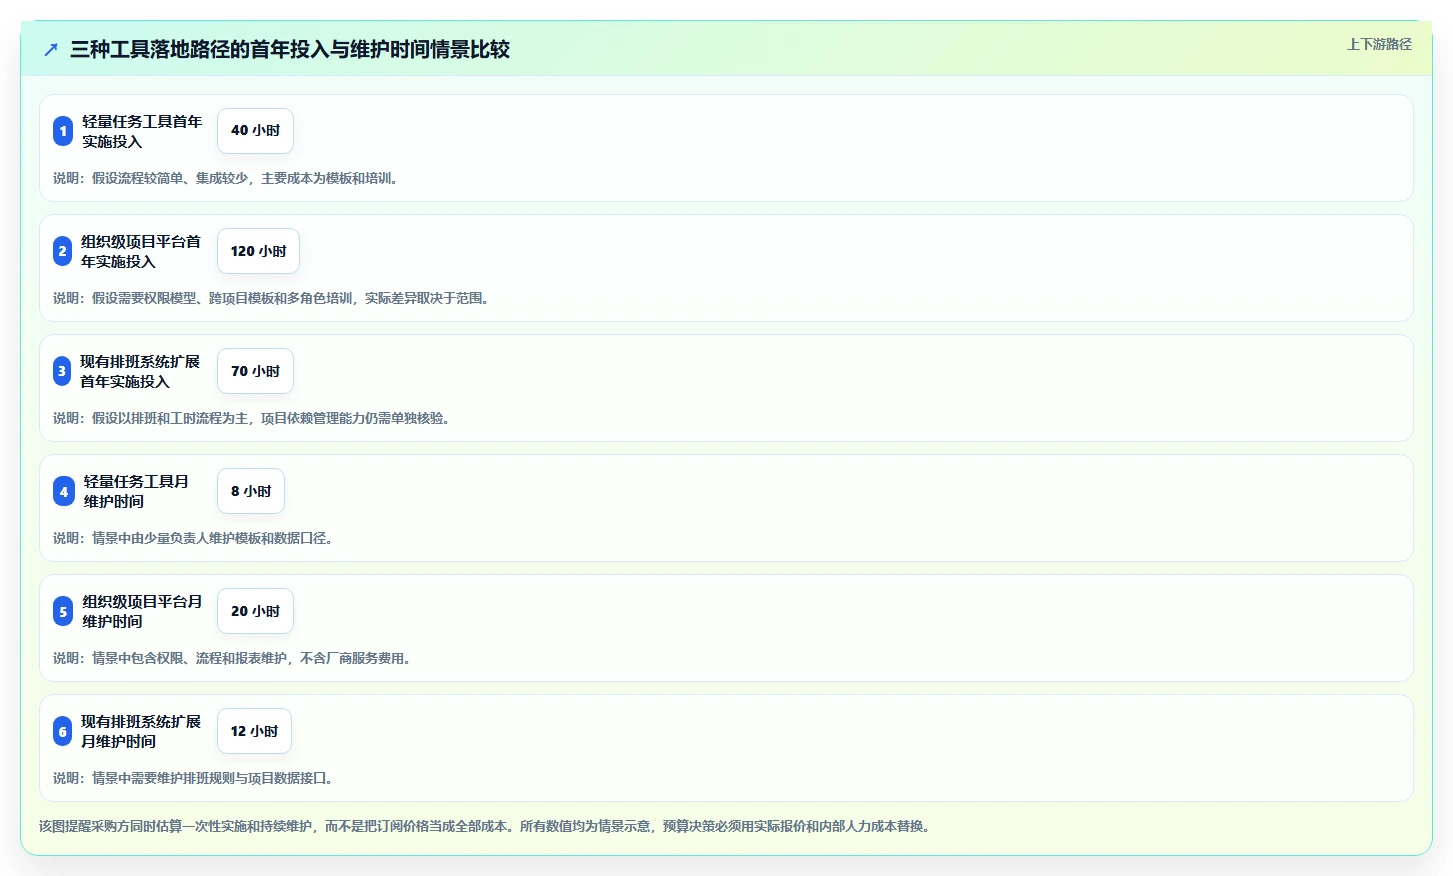The height and width of the screenshot is (876, 1453).
Task: Click the footer note 该图提醒采购方同时估算
Action: click(487, 826)
